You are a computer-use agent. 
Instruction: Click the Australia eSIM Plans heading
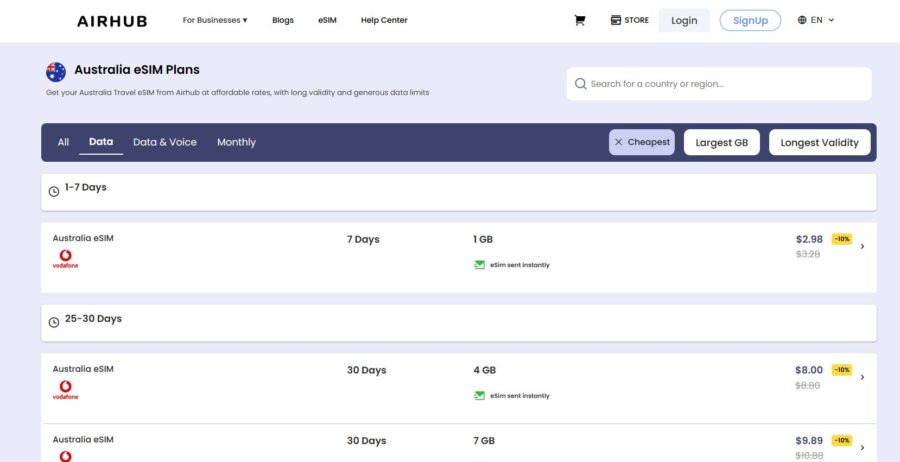pos(137,70)
